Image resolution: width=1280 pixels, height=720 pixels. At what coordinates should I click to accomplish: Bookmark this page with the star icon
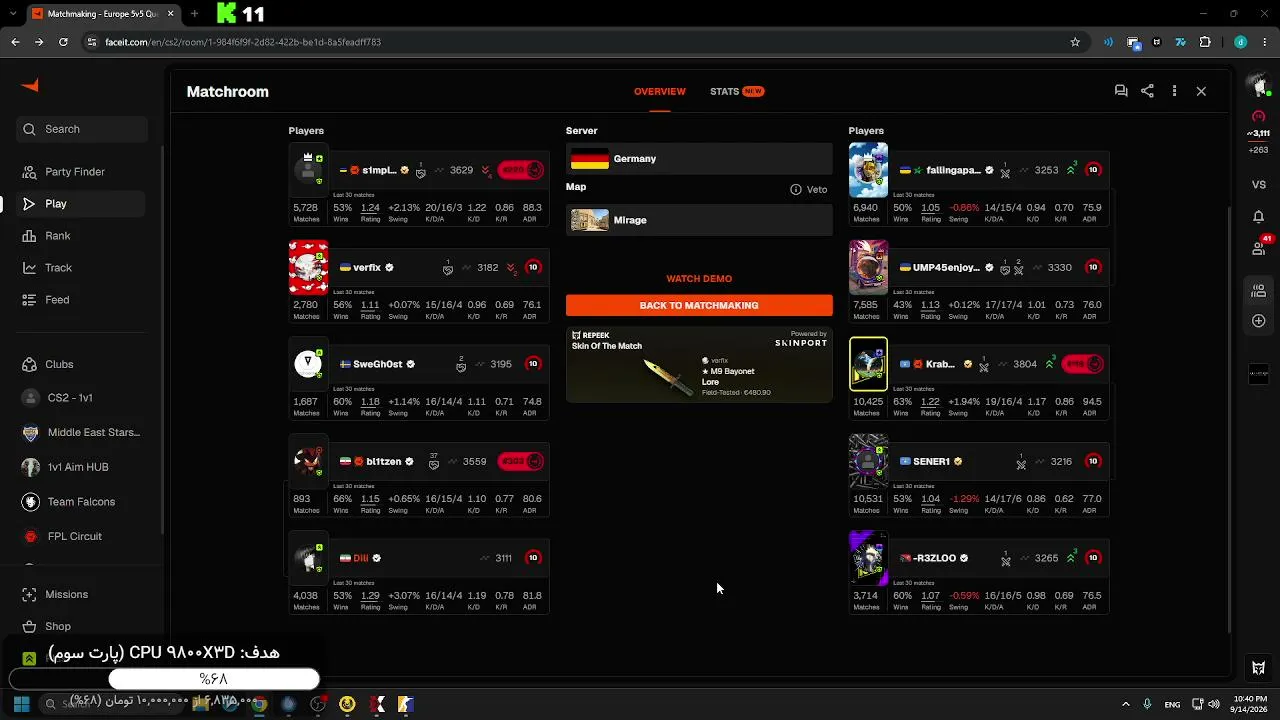pos(1075,42)
